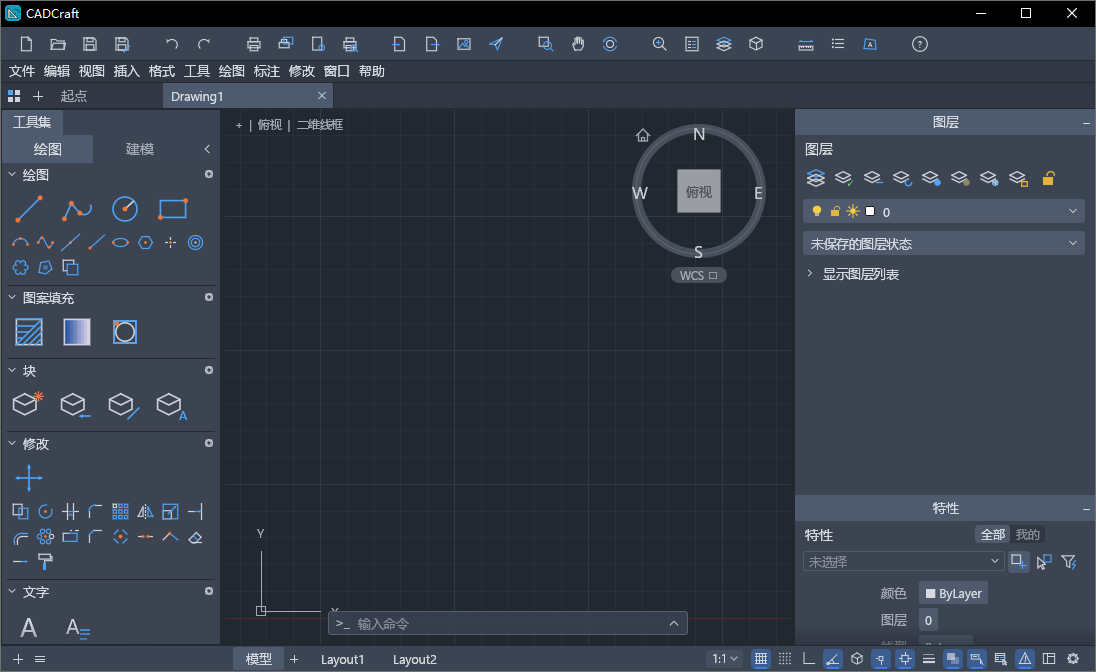Toggle the WCS coordinate system button
Screen dimensions: 1096x672
click(698, 276)
